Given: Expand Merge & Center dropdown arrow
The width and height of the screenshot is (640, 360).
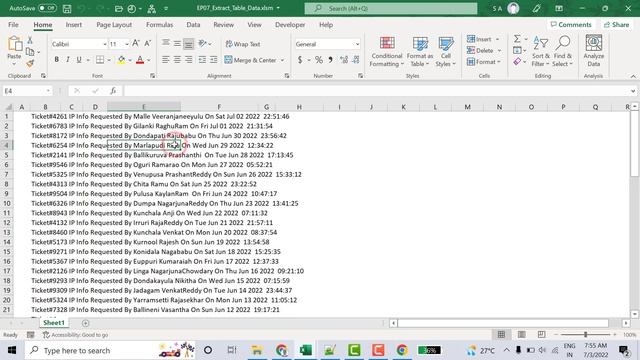Looking at the screenshot, I should point(282,60).
